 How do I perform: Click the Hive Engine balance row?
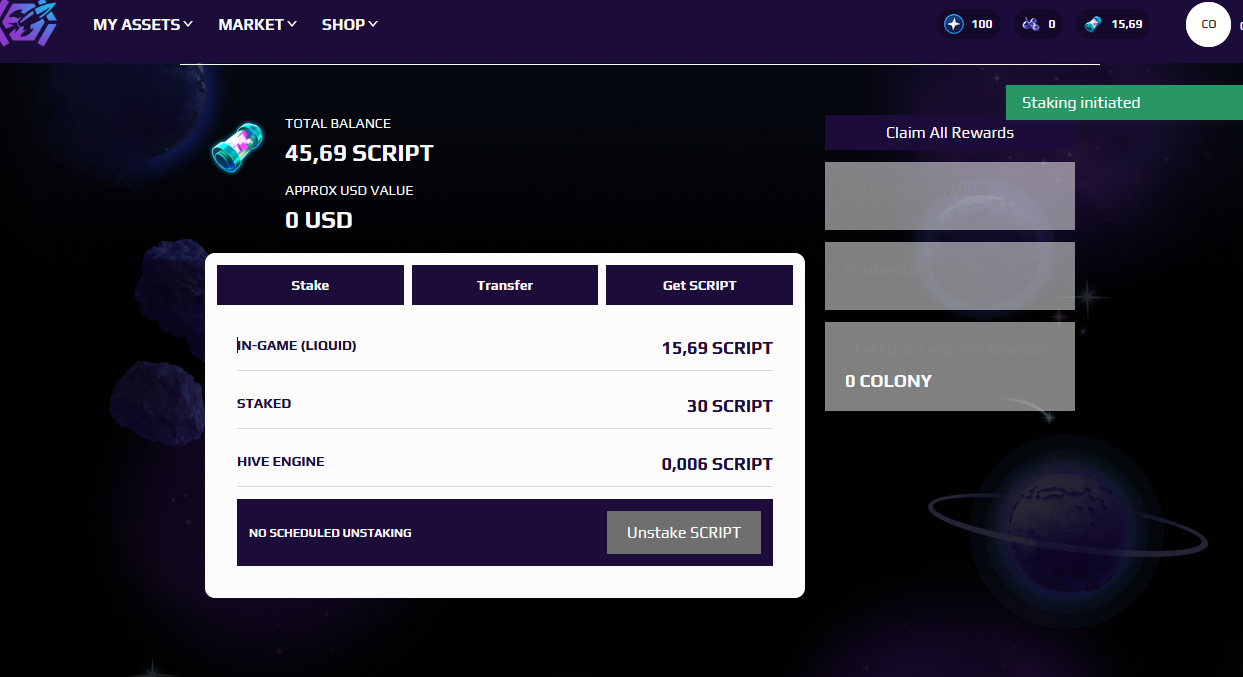pyautogui.click(x=504, y=463)
